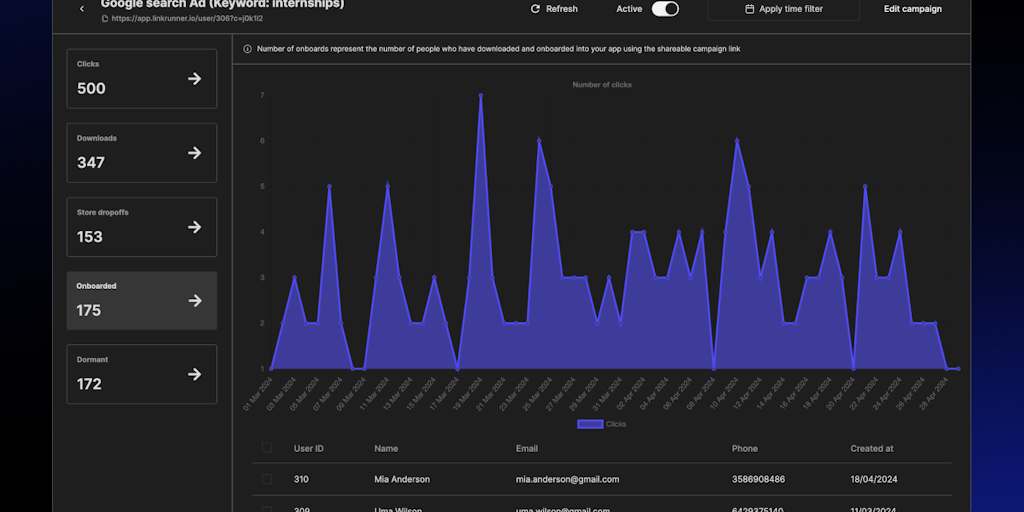1024x512 pixels.
Task: Click the arrow on the Clicks card
Action: [195, 79]
